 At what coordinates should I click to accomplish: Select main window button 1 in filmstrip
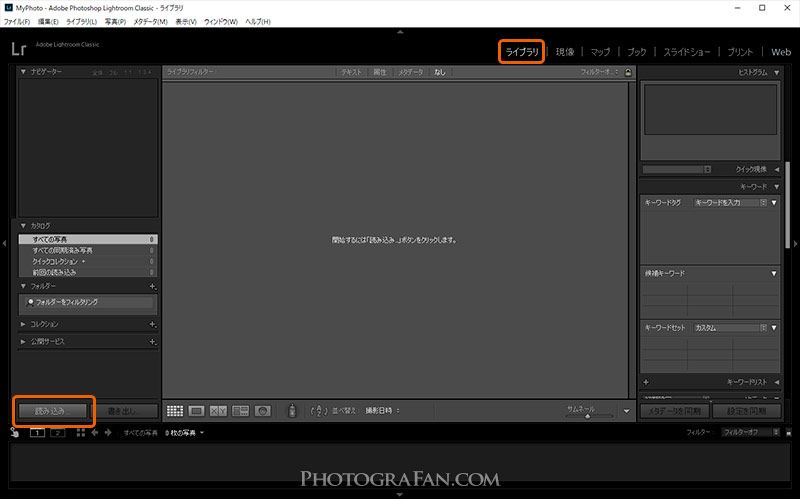[x=37, y=433]
